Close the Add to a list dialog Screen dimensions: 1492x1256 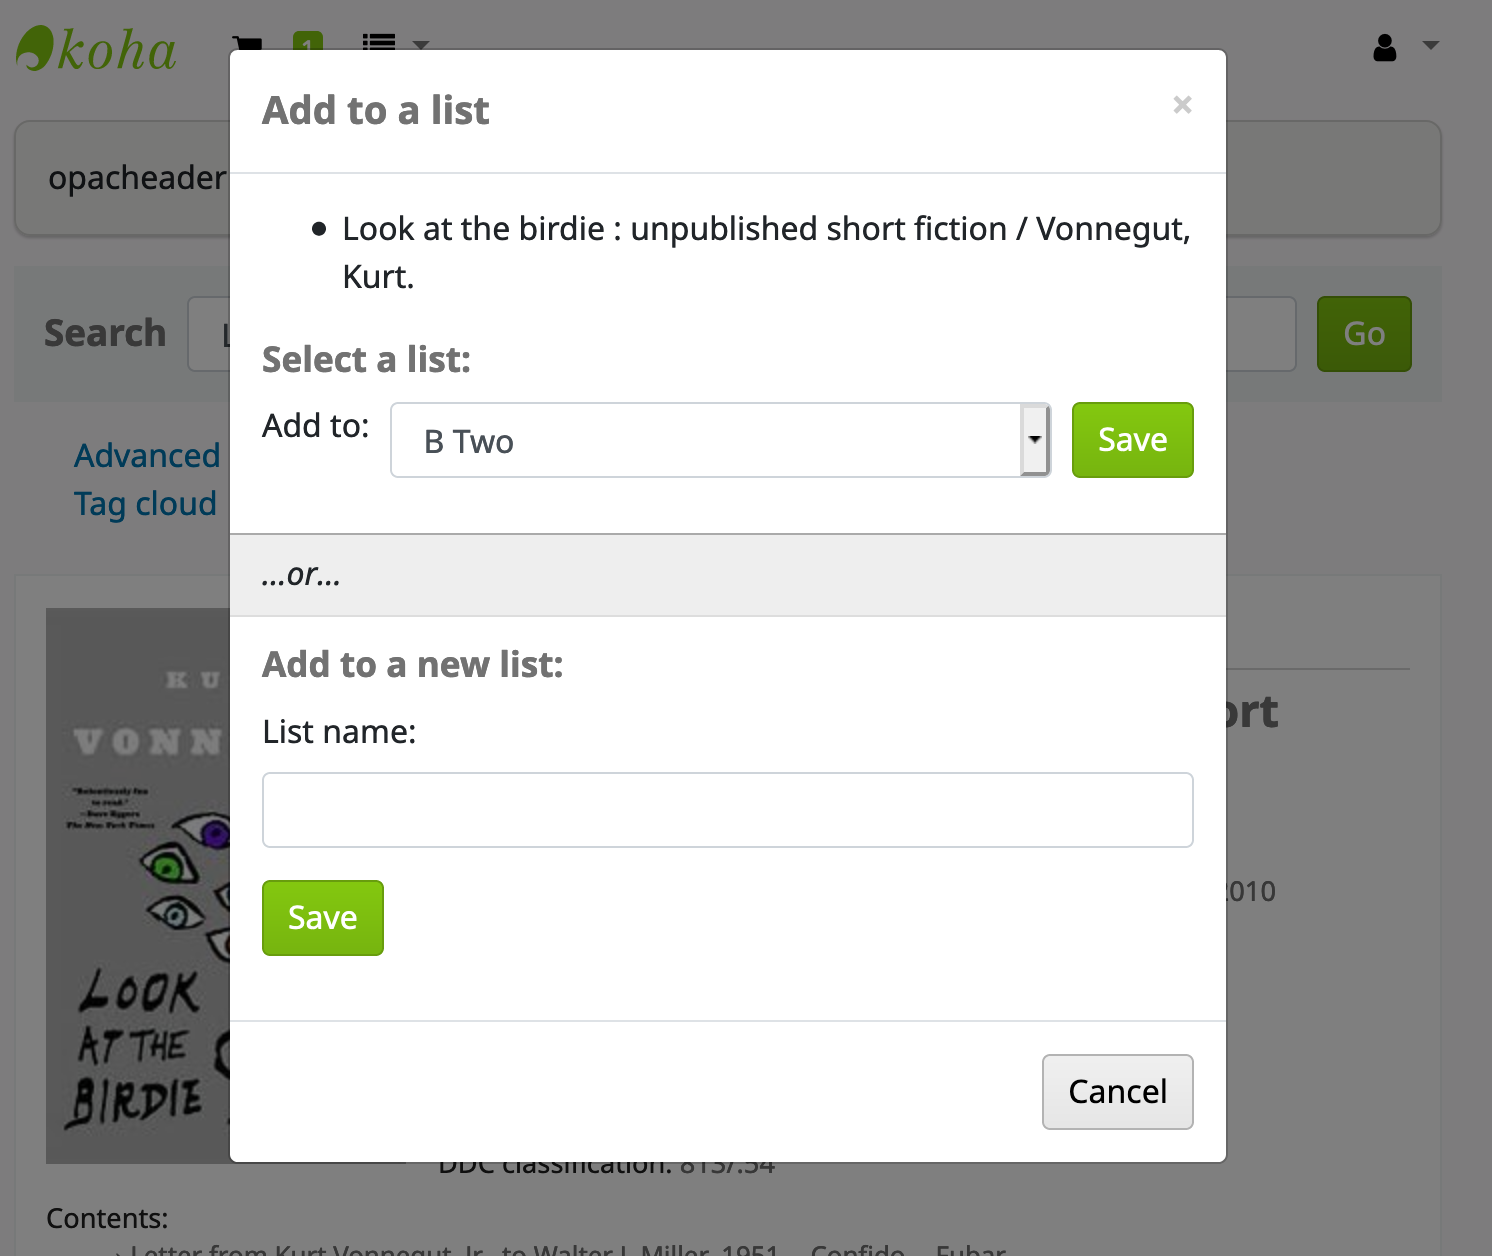tap(1182, 105)
